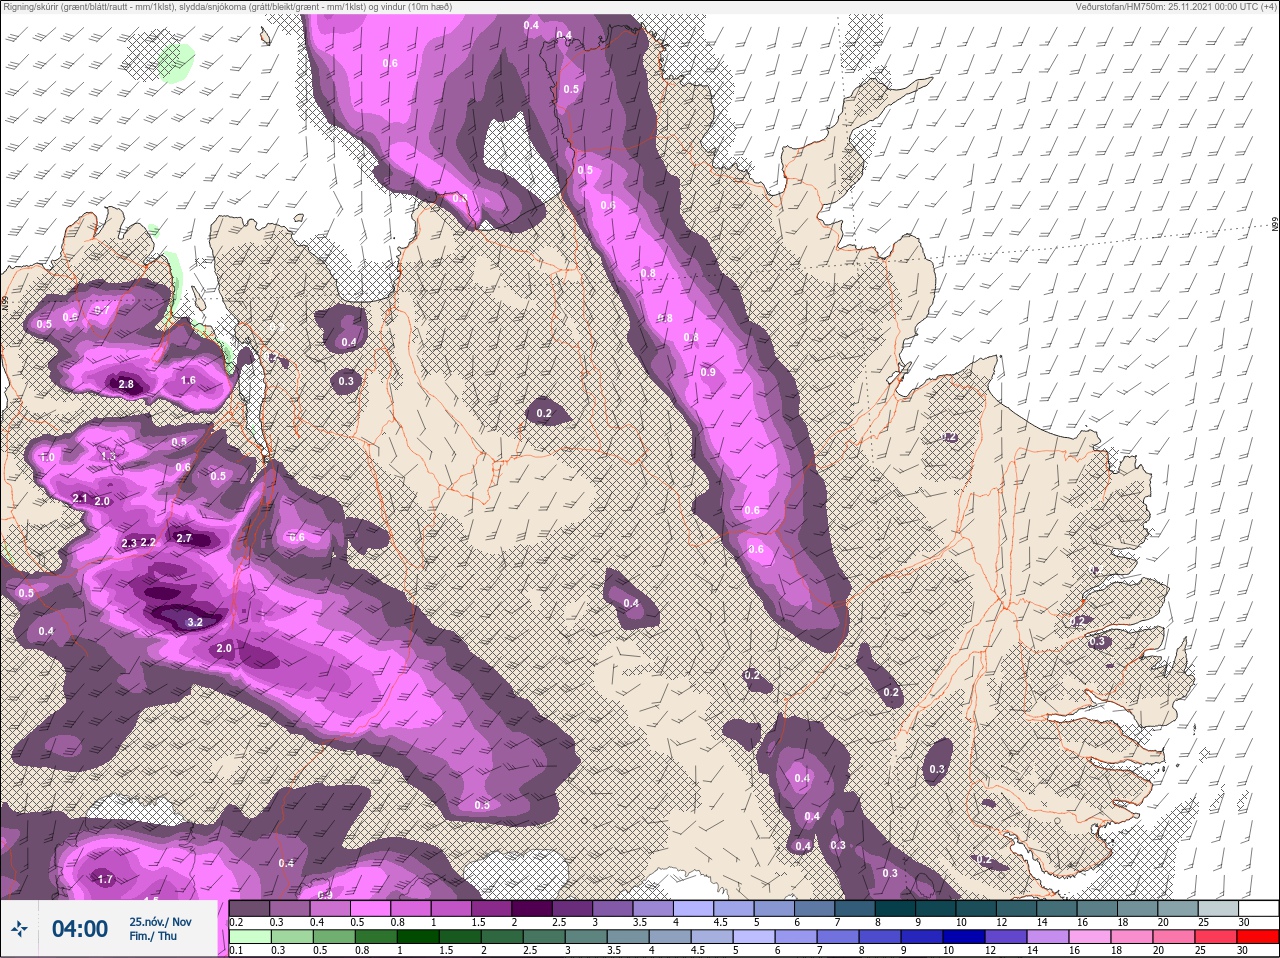
Task: Pick the red swatch ending the lower legend
Action: point(1257,936)
